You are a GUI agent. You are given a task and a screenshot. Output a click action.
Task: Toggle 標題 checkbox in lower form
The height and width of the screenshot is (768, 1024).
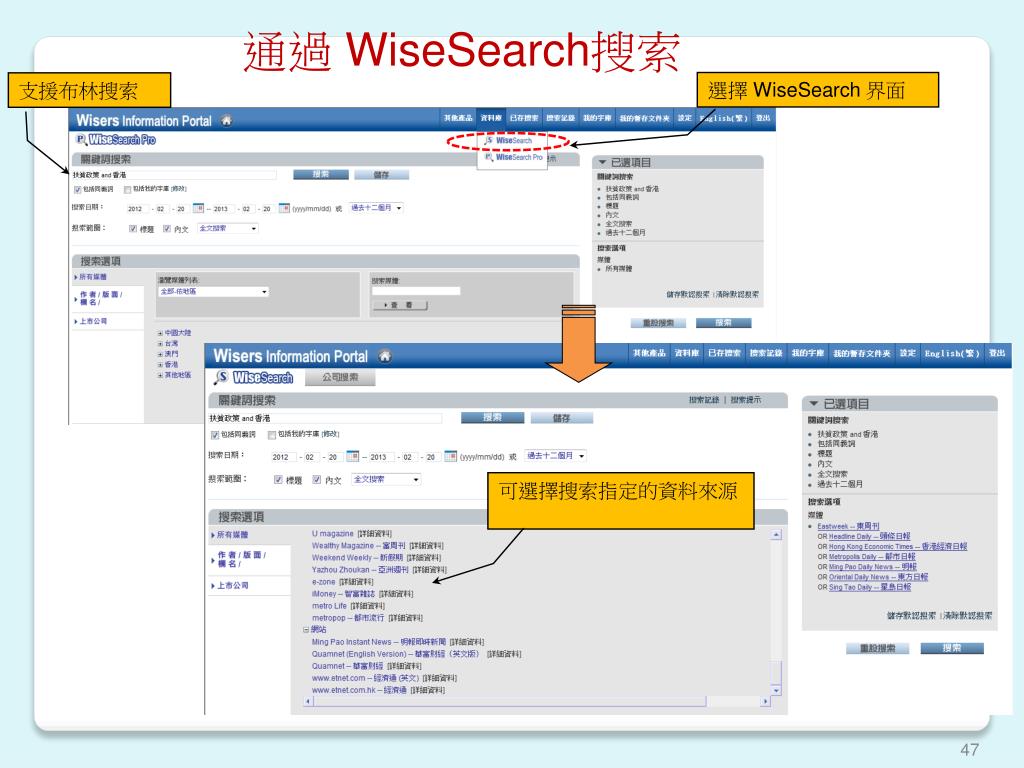[278, 480]
